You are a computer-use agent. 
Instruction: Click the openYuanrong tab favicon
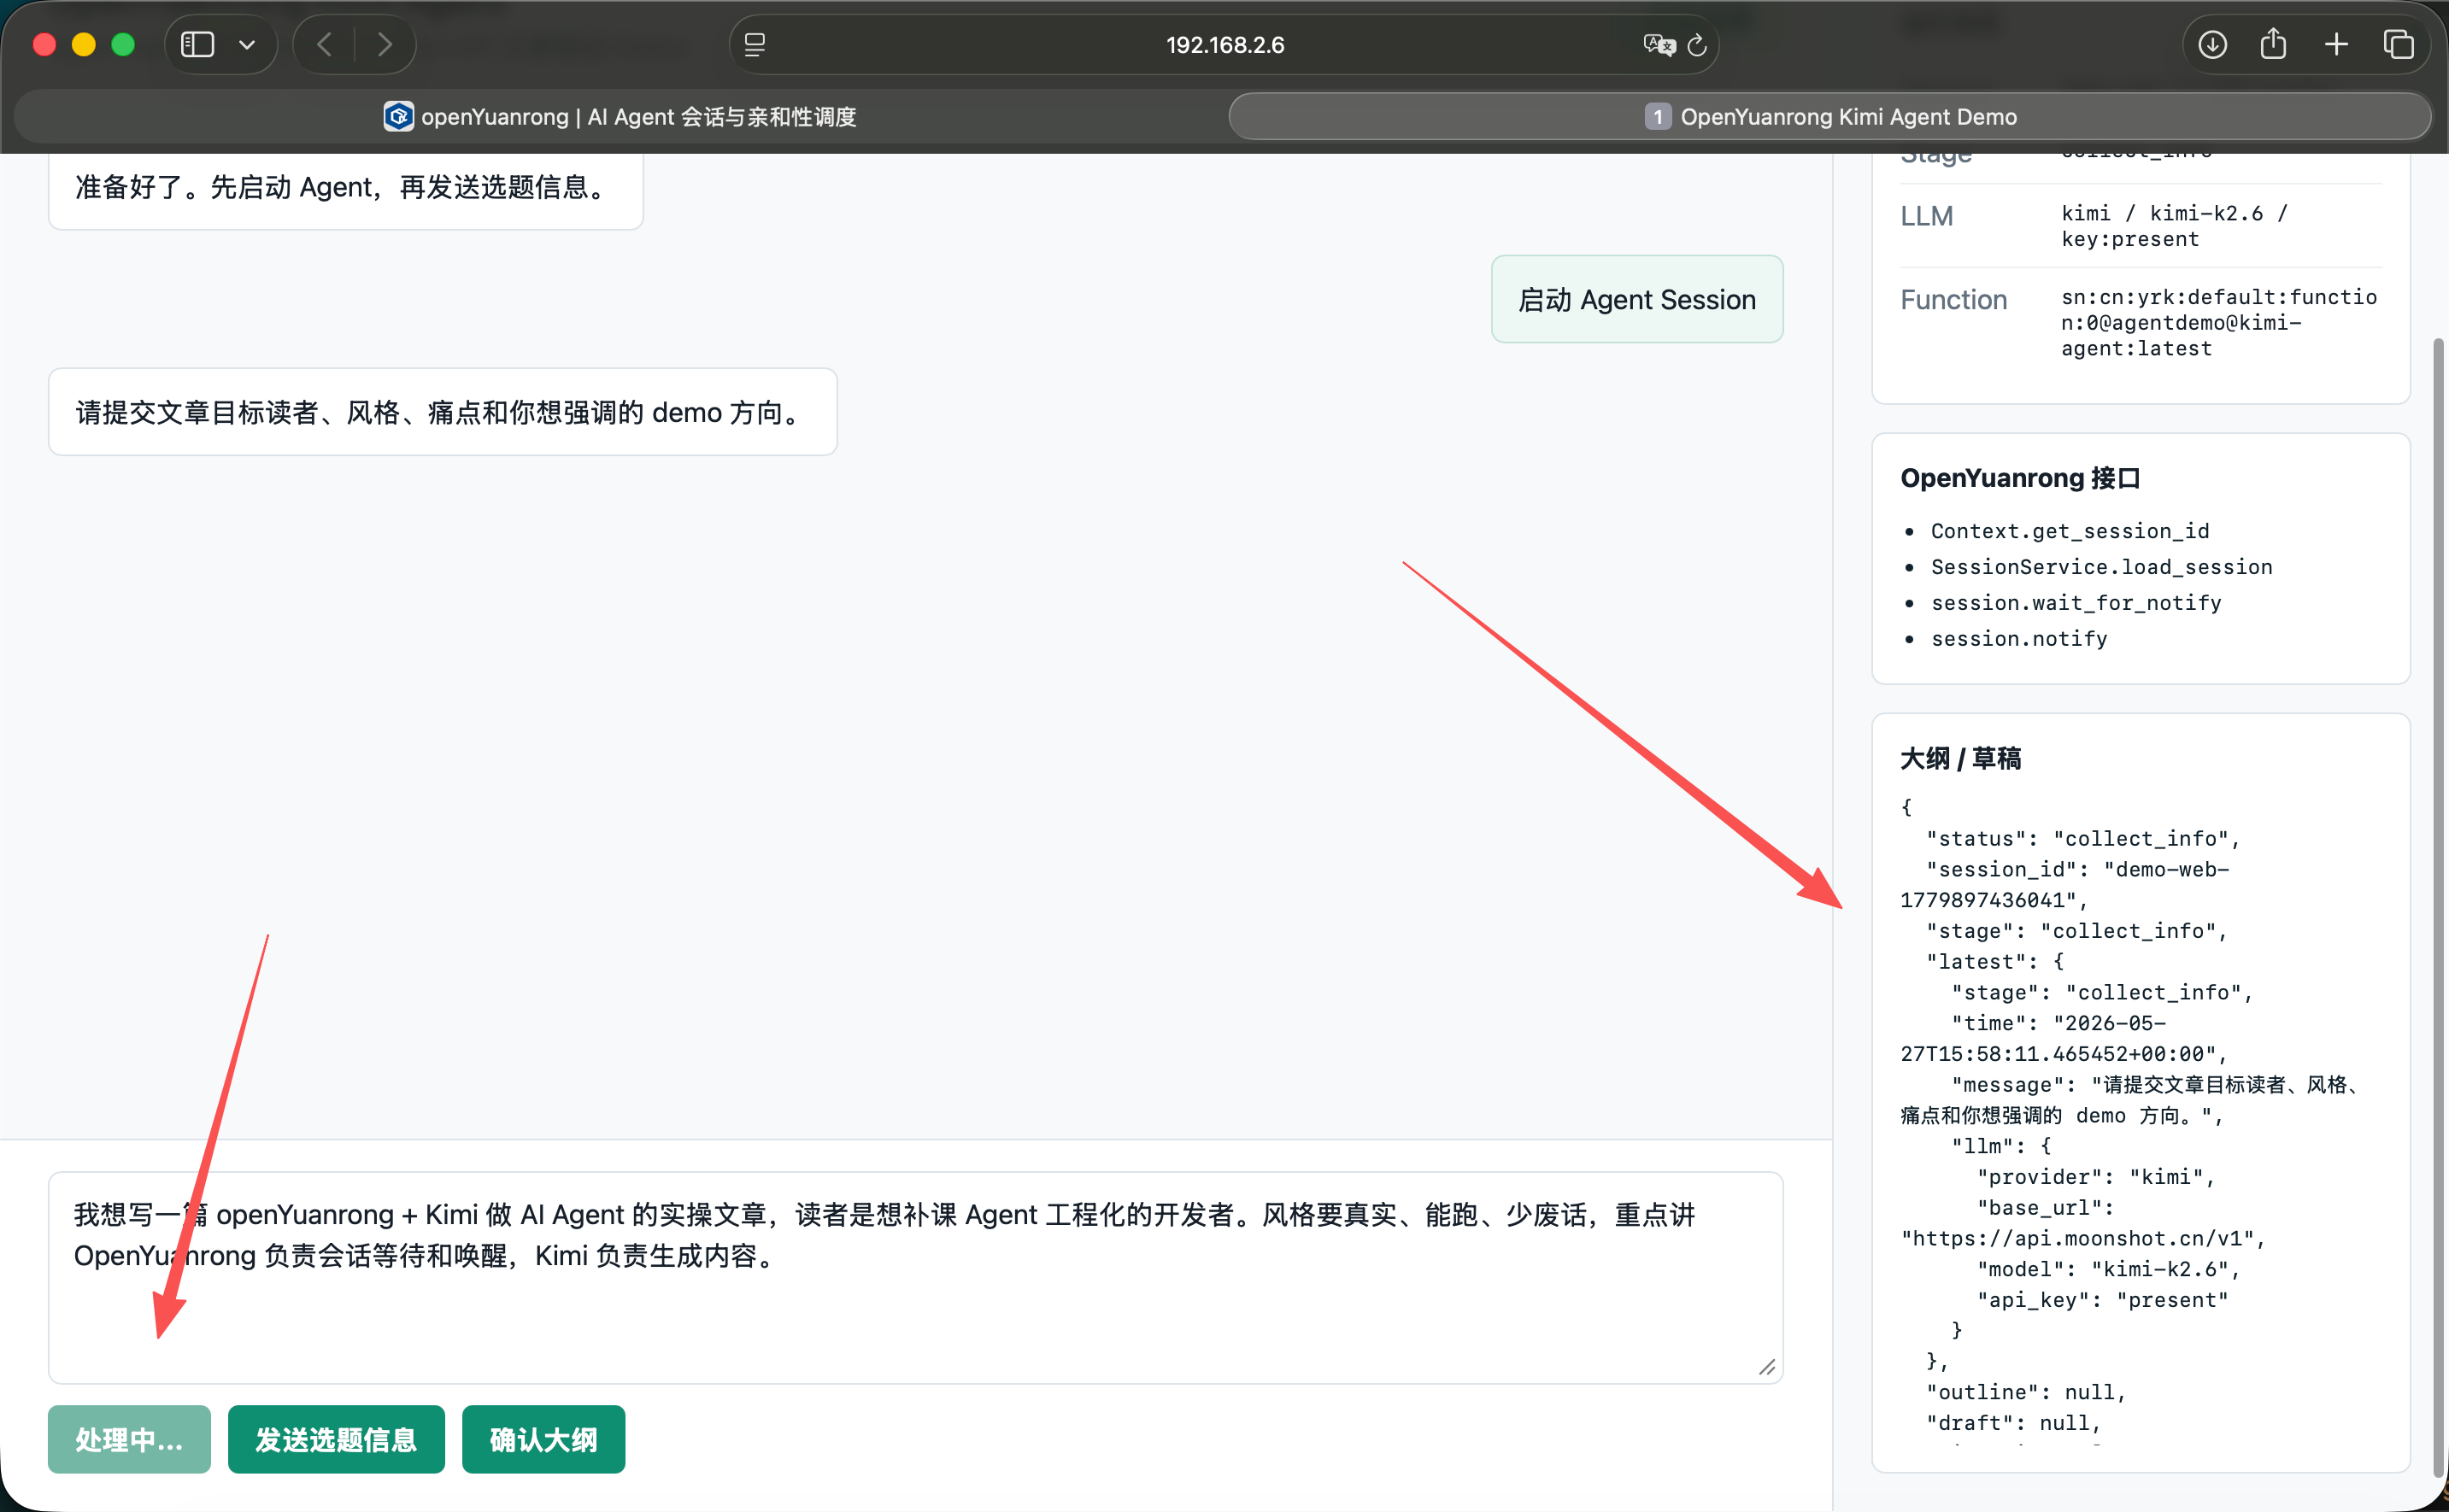[398, 117]
